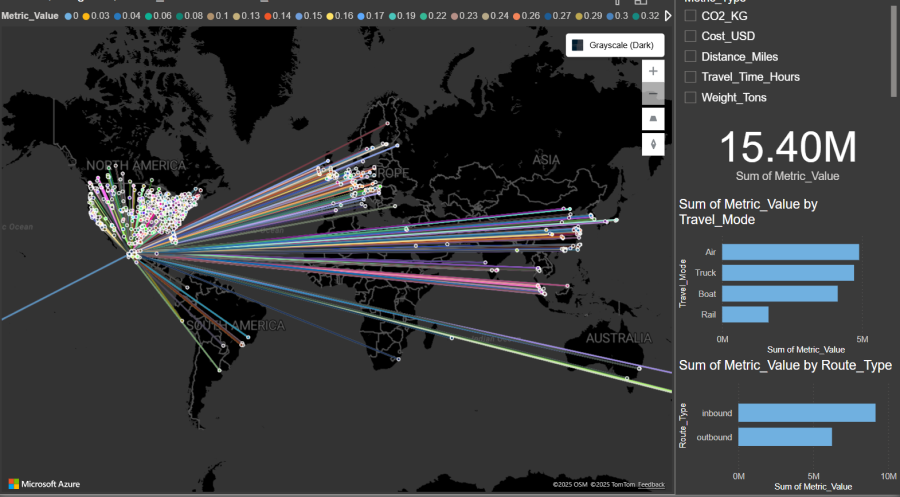This screenshot has width=900, height=497.
Task: Click the ASIA map label
Action: (546, 160)
